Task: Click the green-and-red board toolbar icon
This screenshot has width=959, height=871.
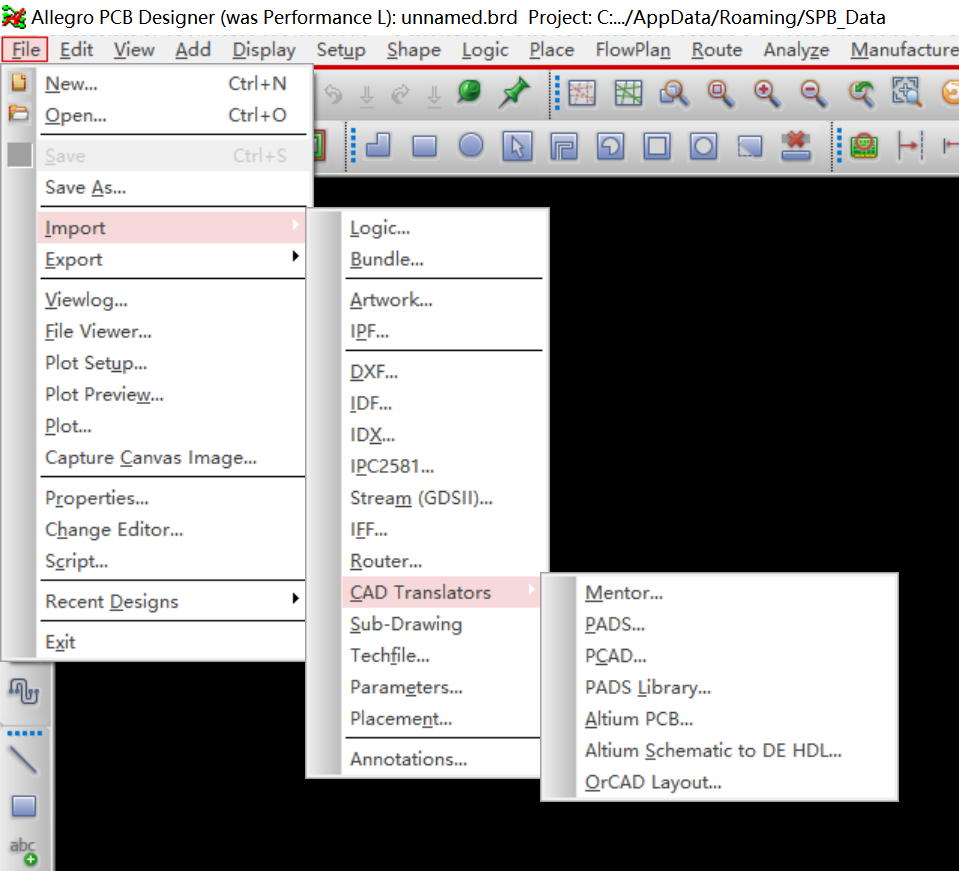Action: coord(864,146)
